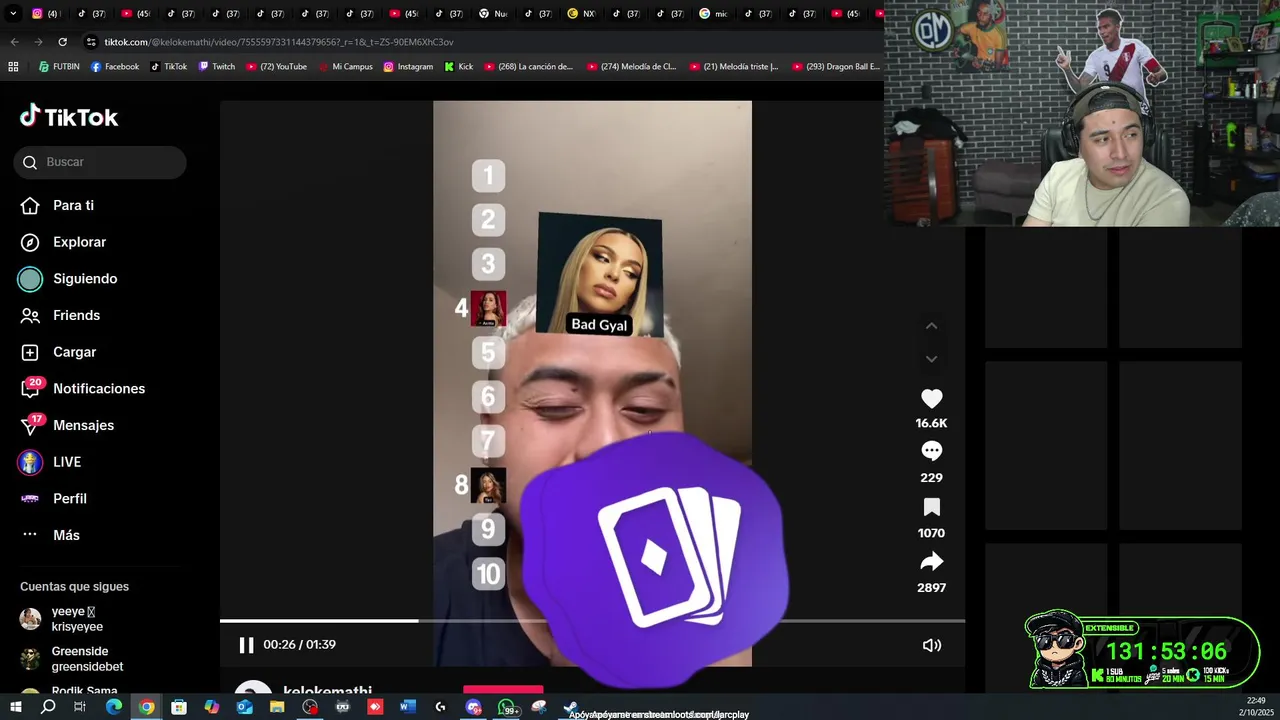Like the video with the heart icon
The width and height of the screenshot is (1280, 720).
[x=931, y=399]
